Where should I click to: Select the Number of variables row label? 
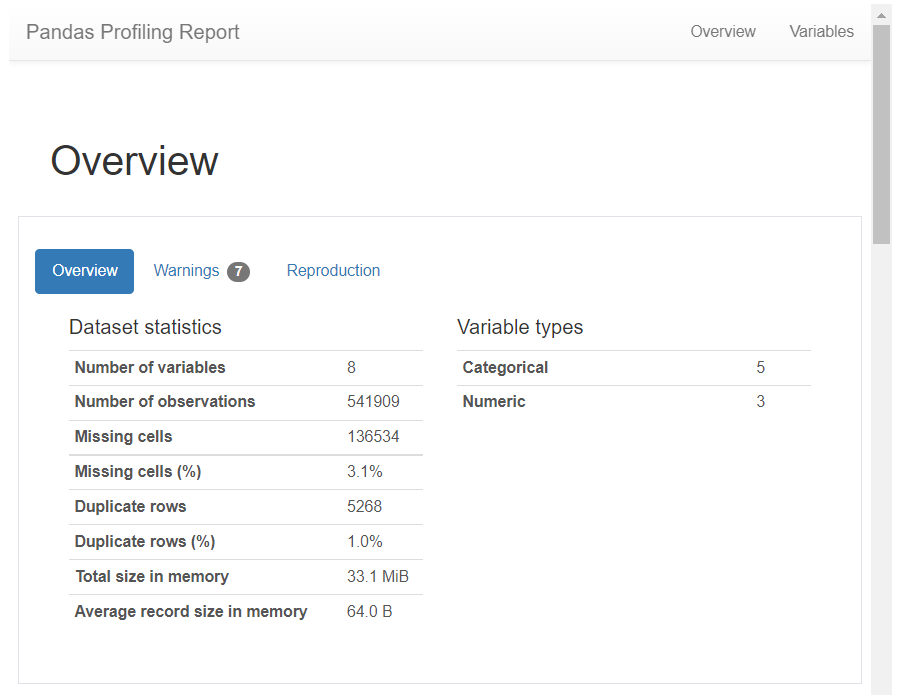coord(150,368)
